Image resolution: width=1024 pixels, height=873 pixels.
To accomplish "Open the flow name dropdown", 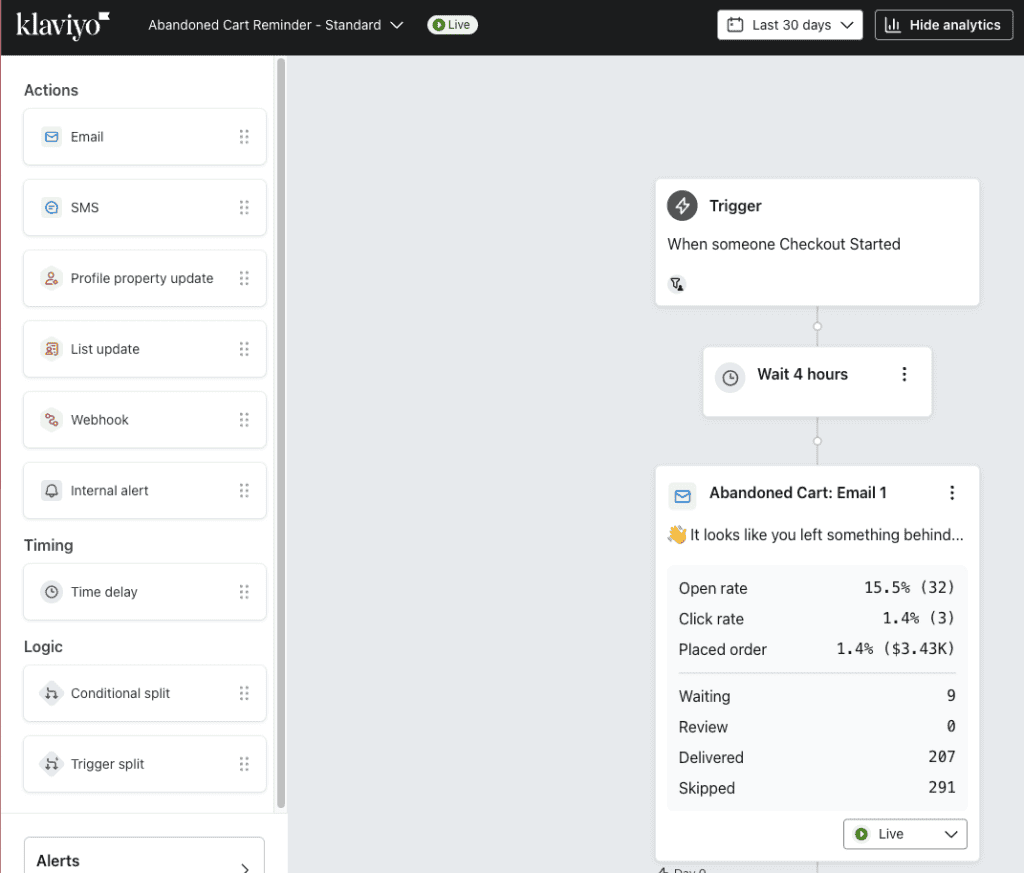I will pos(276,25).
